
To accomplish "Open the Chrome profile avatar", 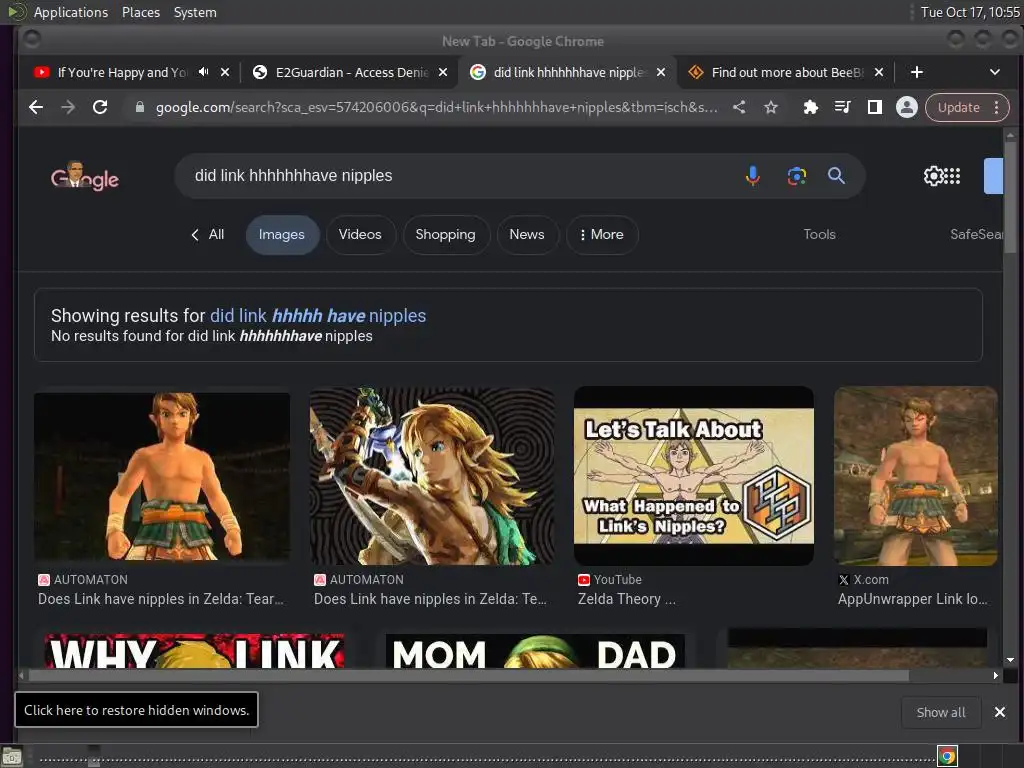I will [906, 107].
